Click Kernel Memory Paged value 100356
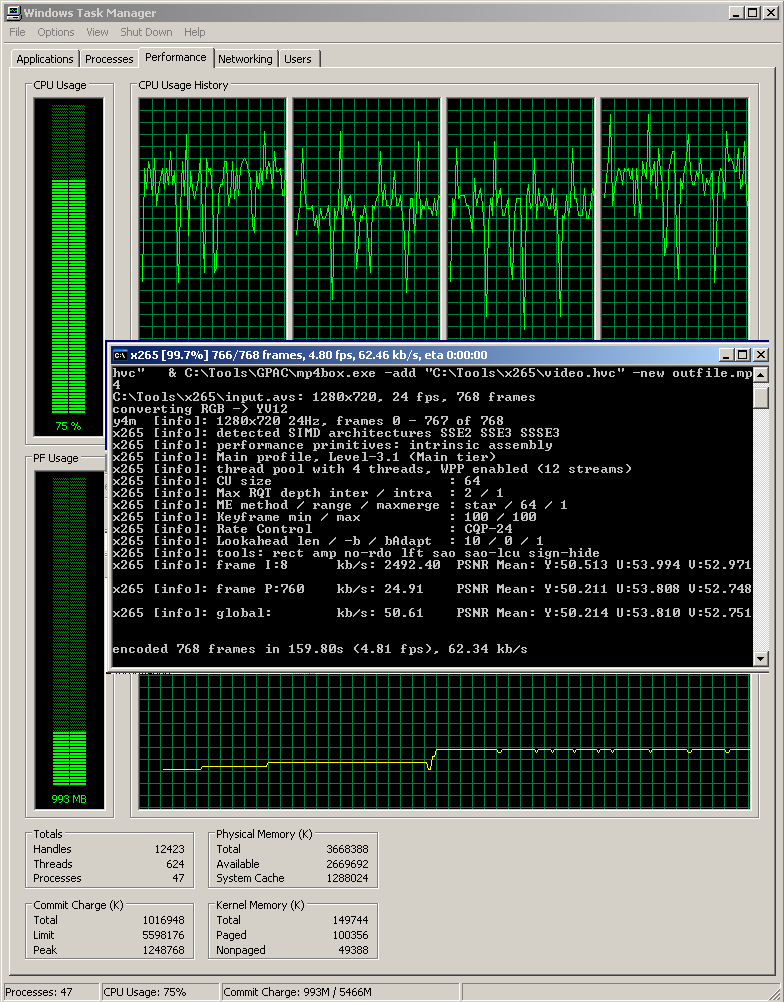 [350, 935]
